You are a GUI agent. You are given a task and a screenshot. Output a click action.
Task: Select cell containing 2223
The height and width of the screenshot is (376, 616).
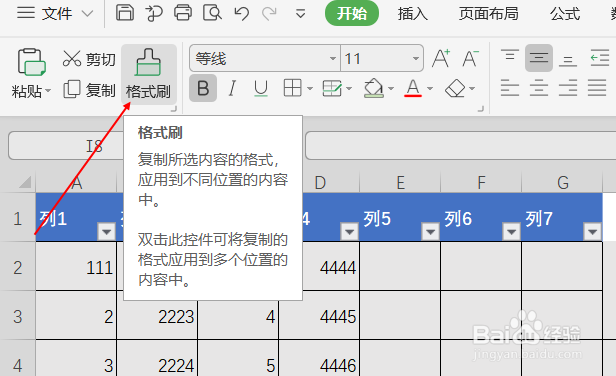click(157, 315)
